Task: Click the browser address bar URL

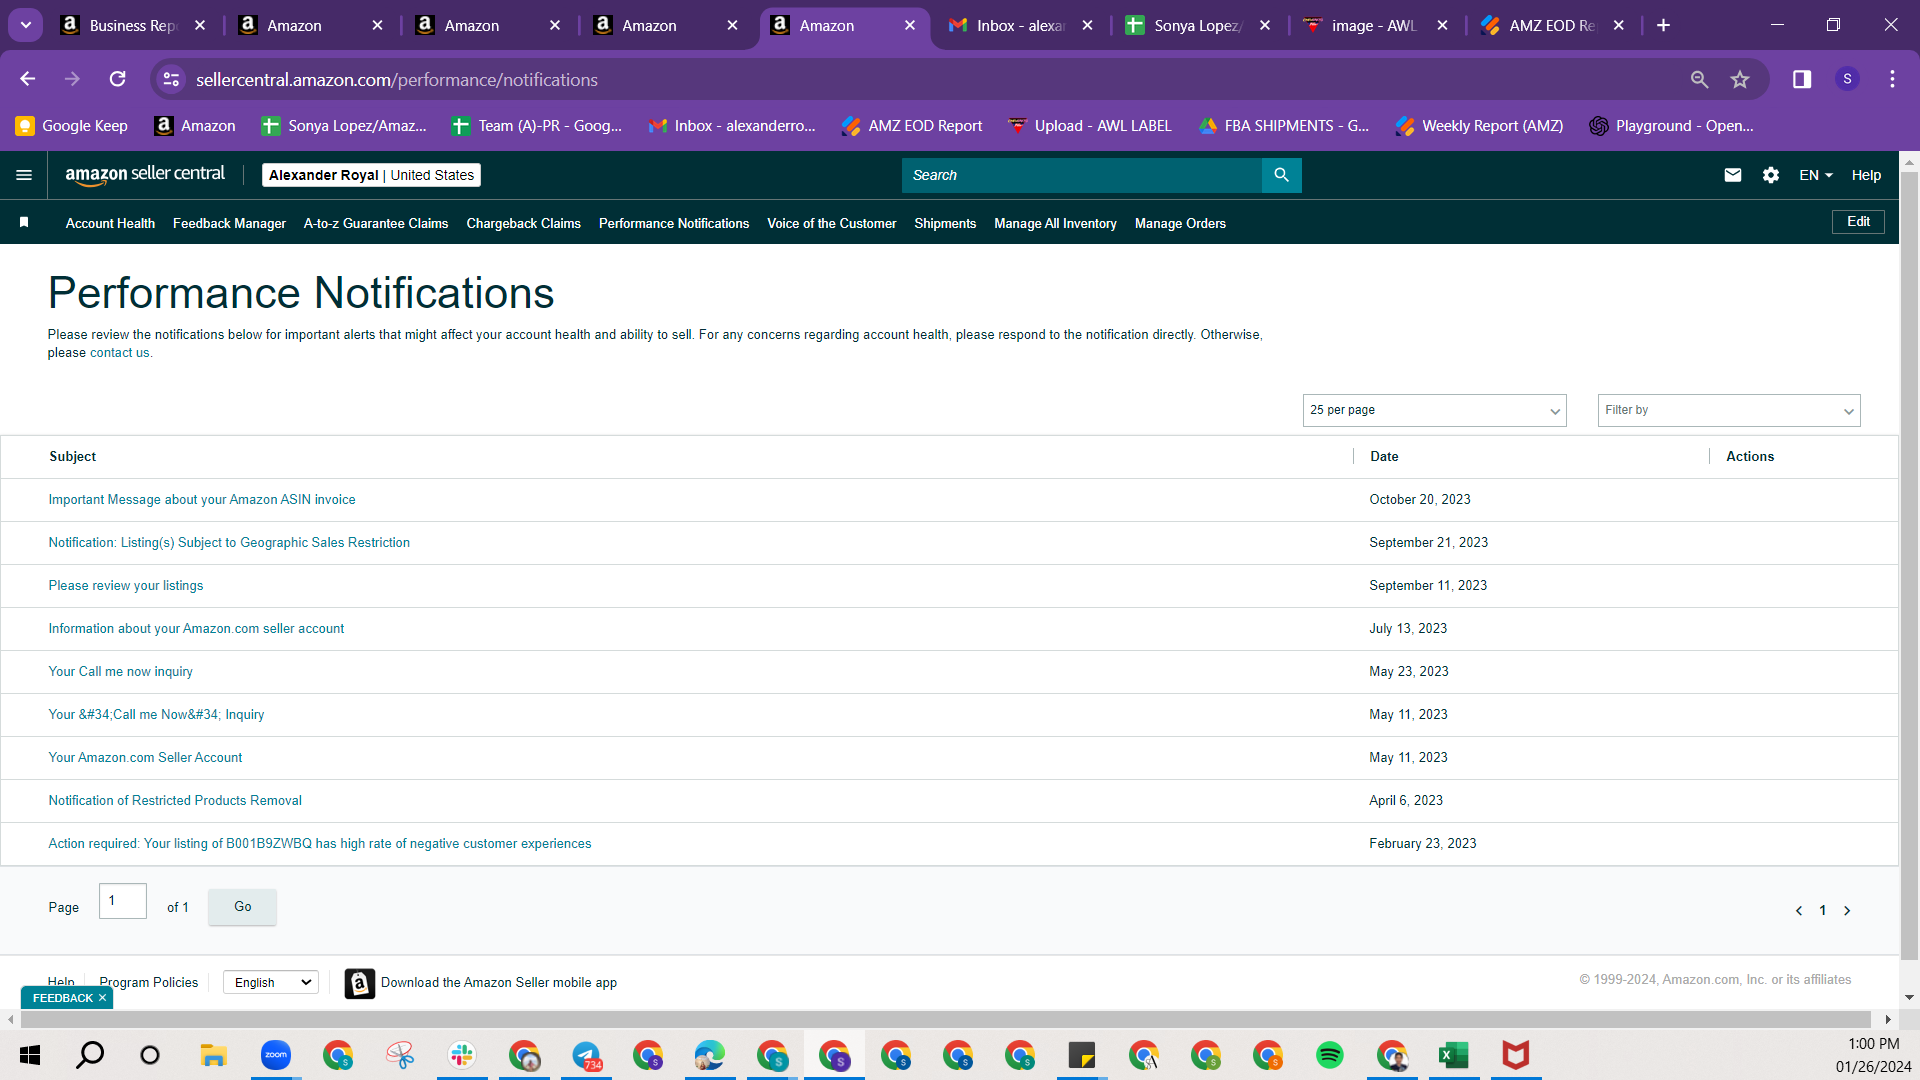Action: point(397,79)
